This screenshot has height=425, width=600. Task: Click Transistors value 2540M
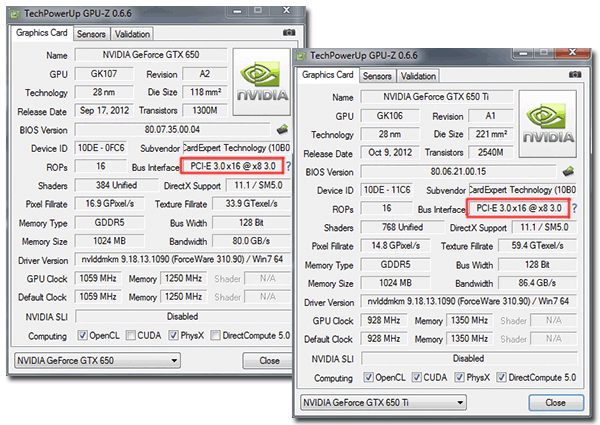coord(491,153)
